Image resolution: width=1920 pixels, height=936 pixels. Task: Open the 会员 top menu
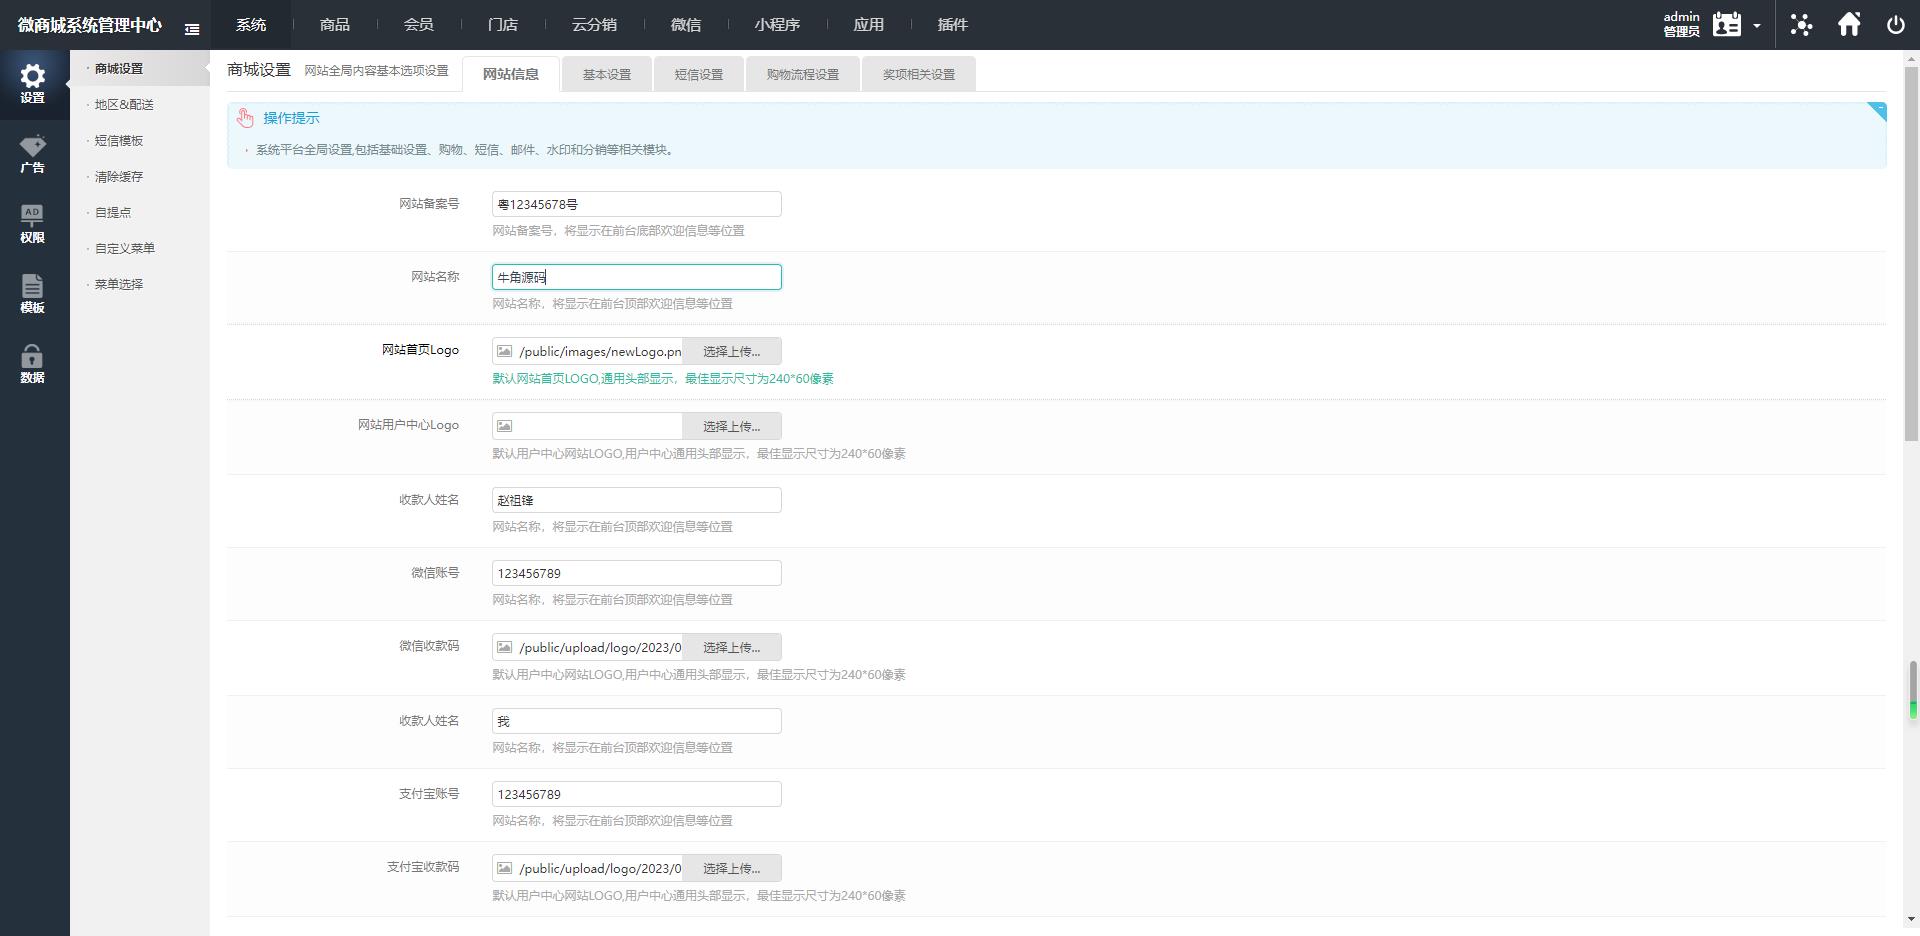(419, 24)
